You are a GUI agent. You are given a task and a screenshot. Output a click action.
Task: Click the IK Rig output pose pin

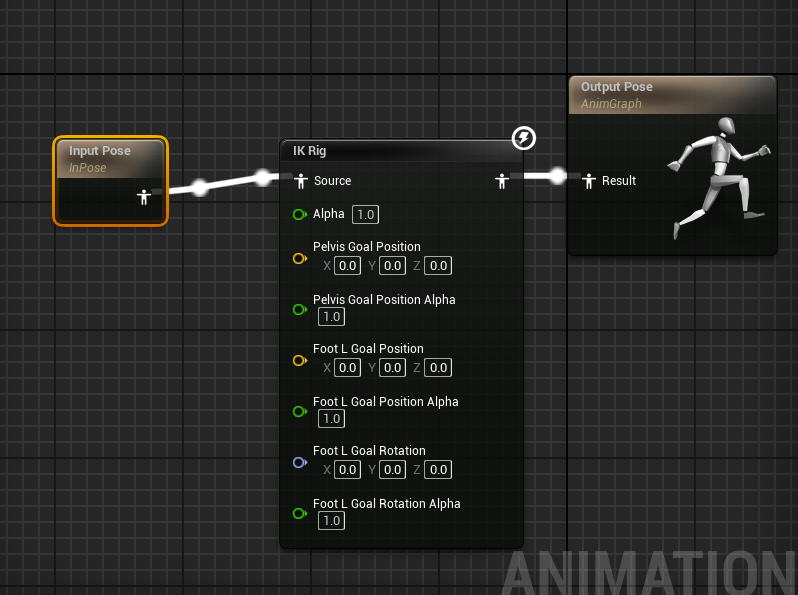502,181
